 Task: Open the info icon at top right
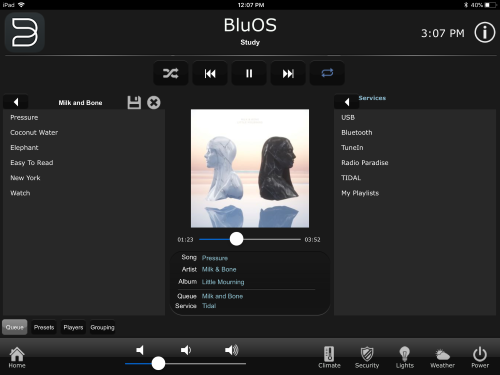(485, 33)
